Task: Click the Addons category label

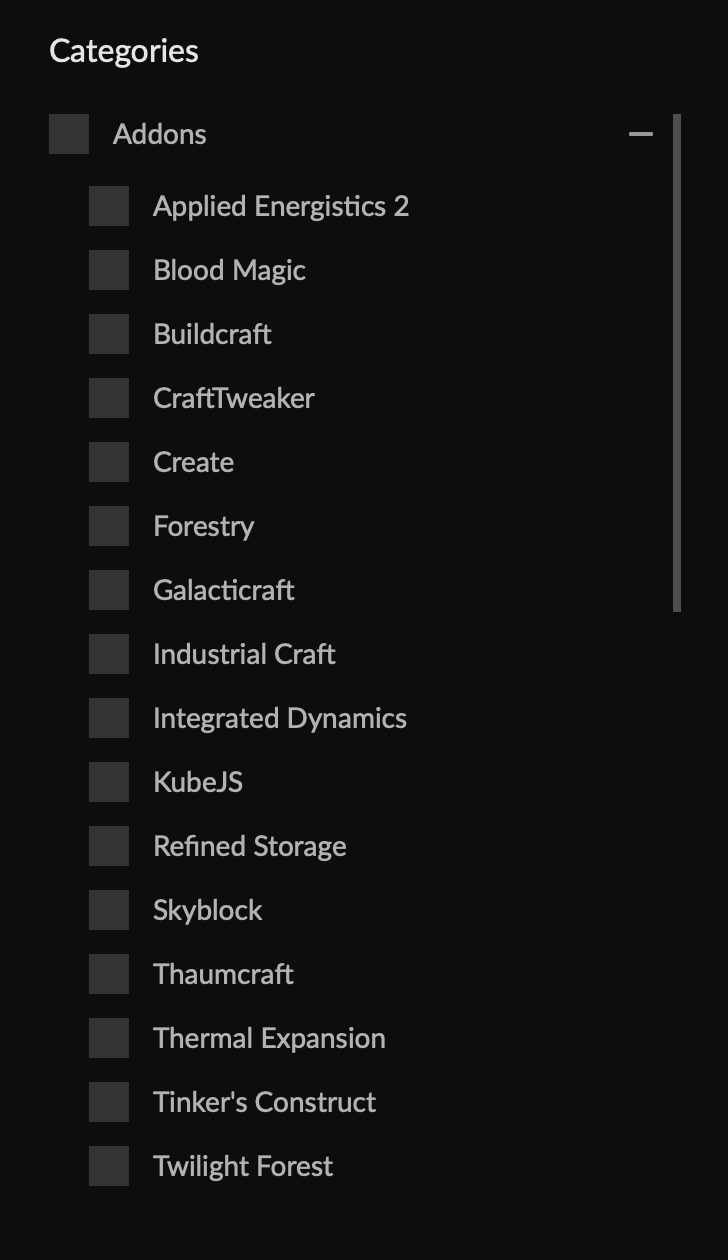Action: [x=159, y=134]
